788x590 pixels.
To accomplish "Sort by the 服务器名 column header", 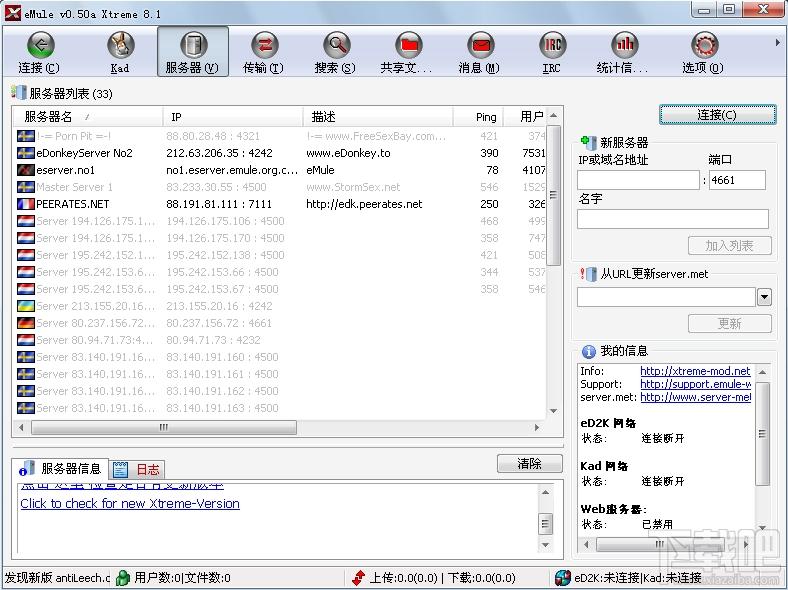I will pyautogui.click(x=88, y=117).
